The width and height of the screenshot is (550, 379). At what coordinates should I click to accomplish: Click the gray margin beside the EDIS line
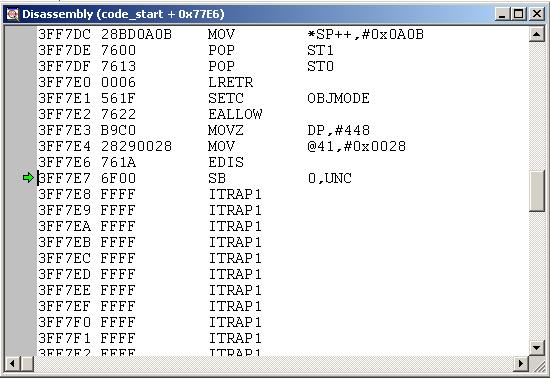20,162
